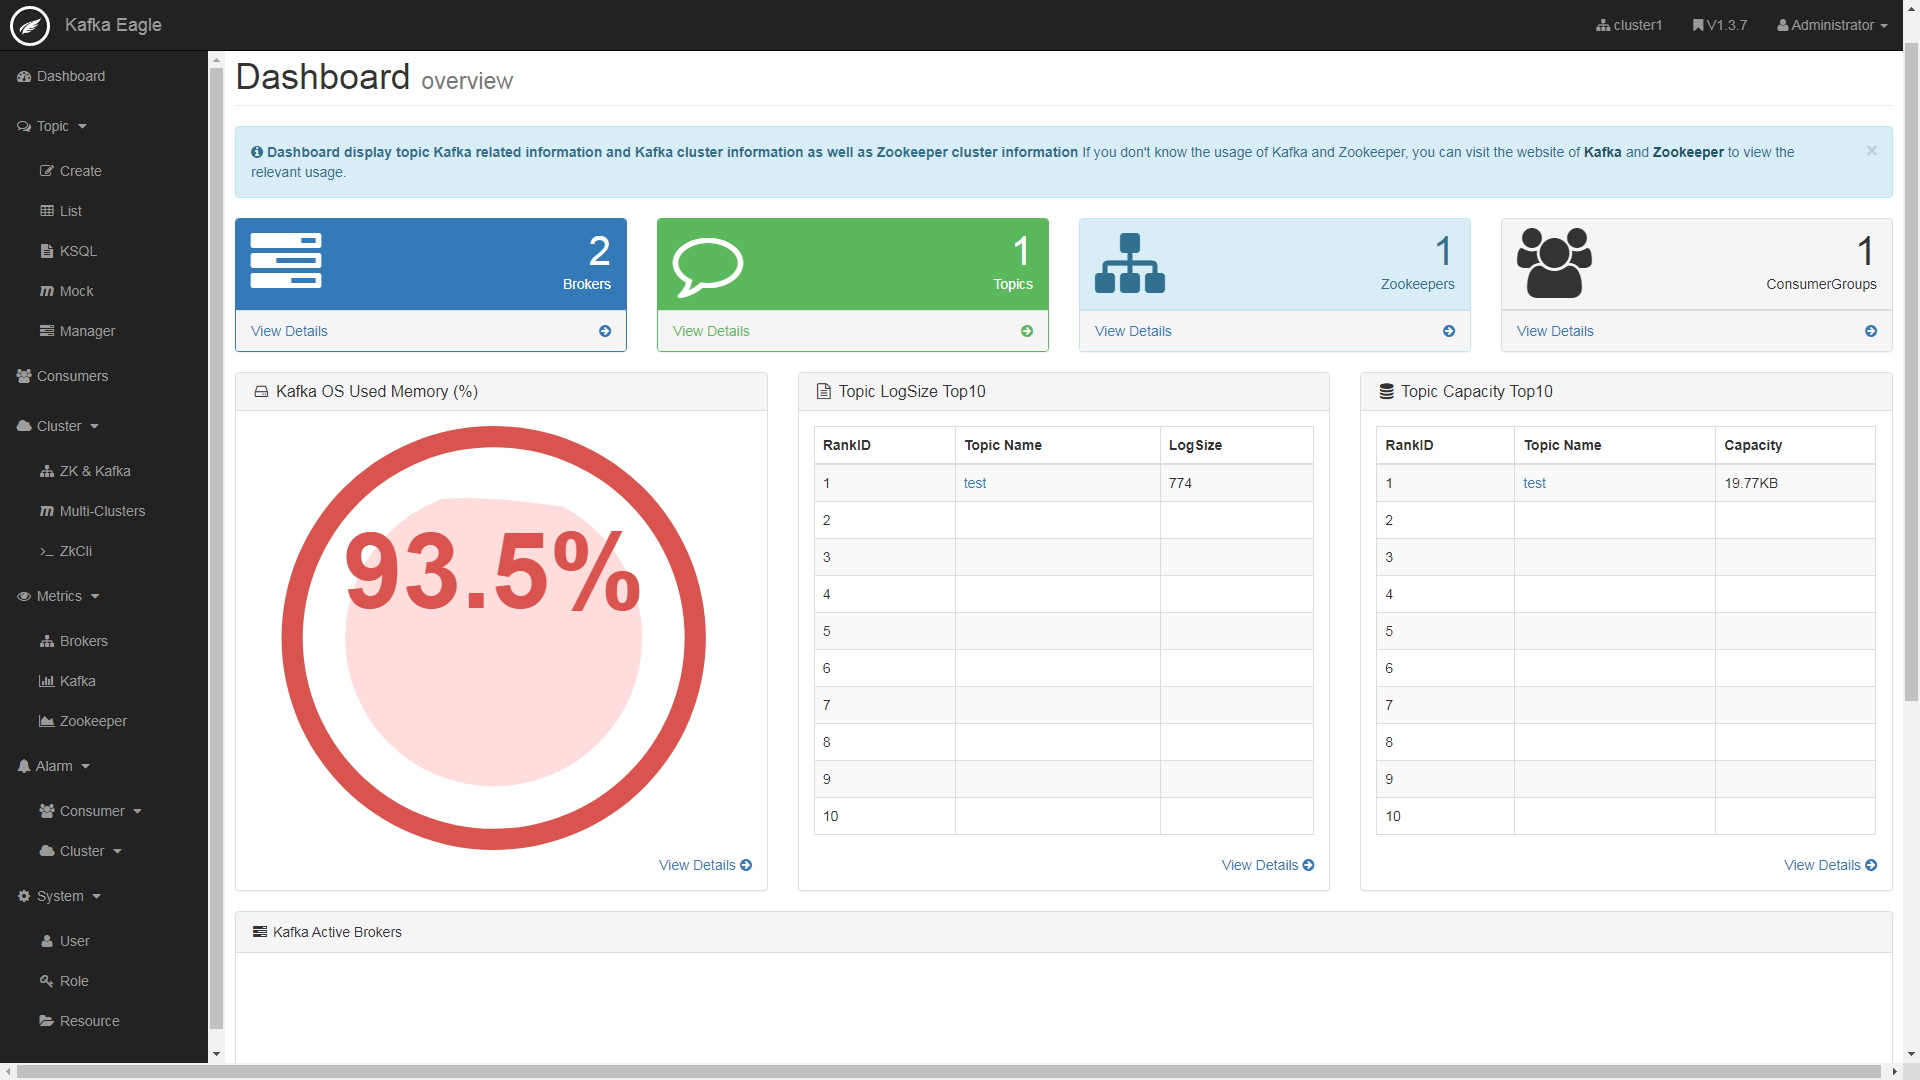Viewport: 1920px width, 1080px height.
Task: Click the Zookeepers sitemap icon
Action: pos(1129,264)
